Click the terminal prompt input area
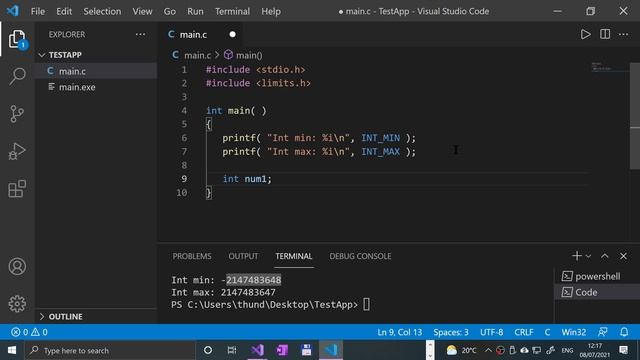The width and height of the screenshot is (640, 360). coord(367,304)
